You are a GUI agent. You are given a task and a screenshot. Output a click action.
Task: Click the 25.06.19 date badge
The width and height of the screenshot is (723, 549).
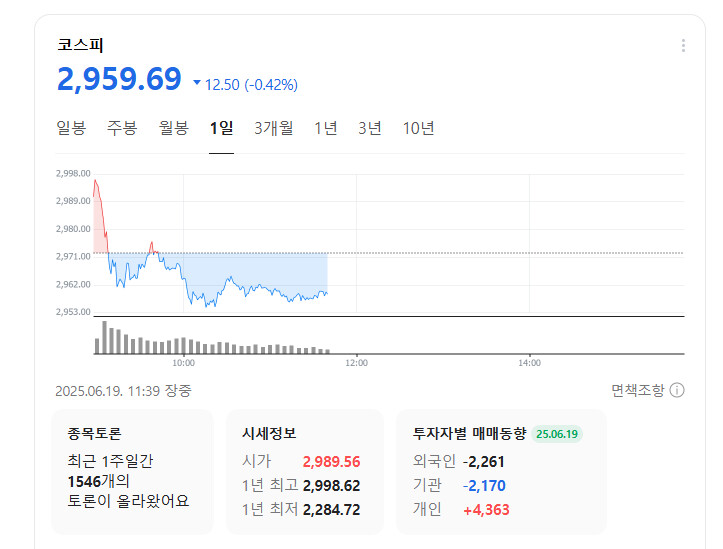click(x=558, y=434)
